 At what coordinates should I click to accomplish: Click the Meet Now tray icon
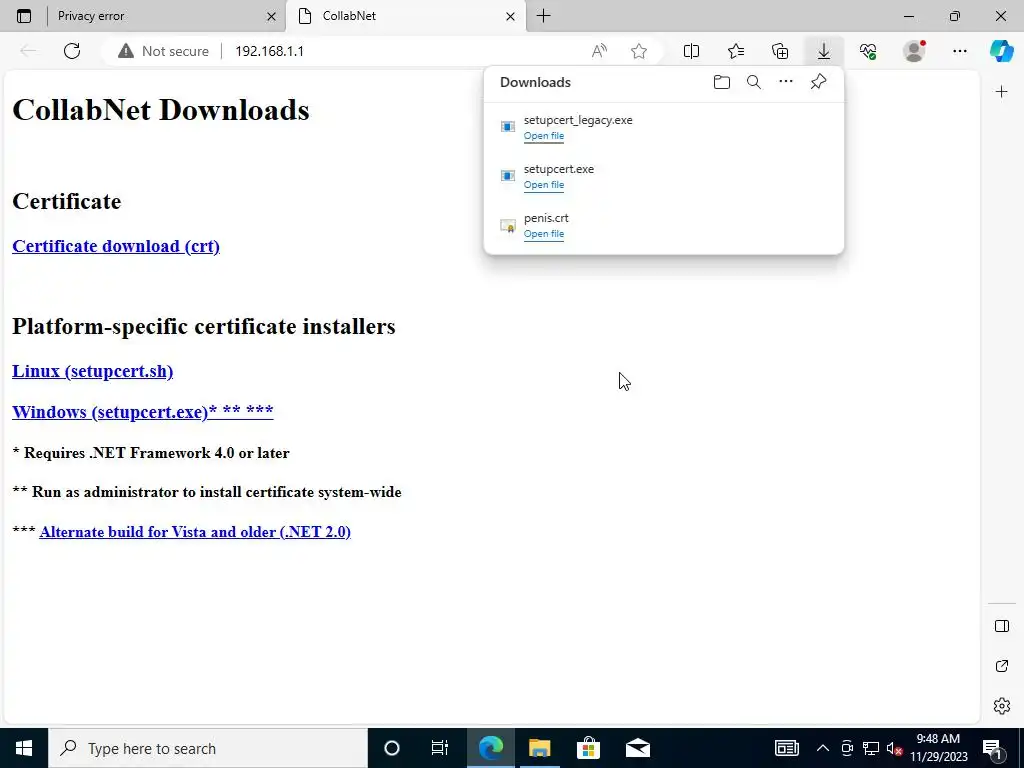click(847, 748)
